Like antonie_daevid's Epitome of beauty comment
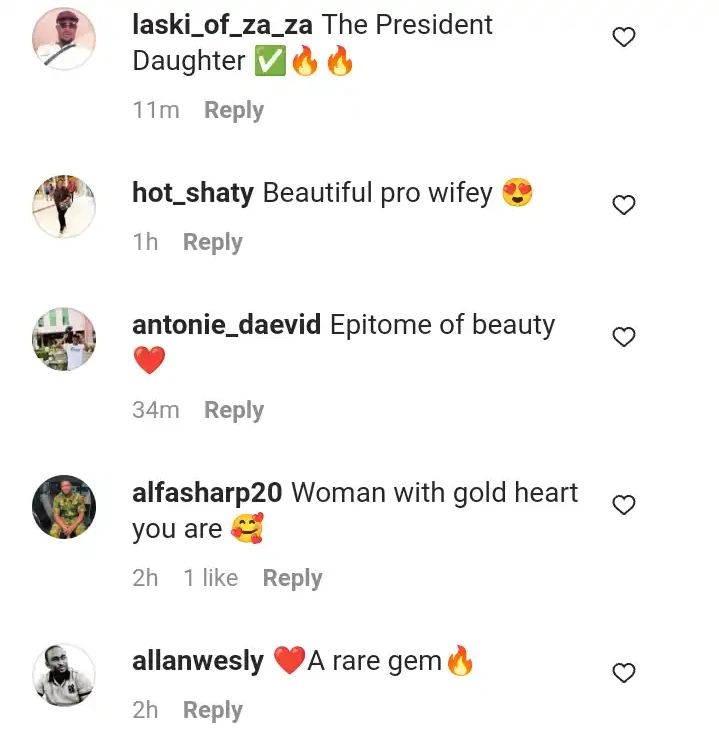 point(624,337)
